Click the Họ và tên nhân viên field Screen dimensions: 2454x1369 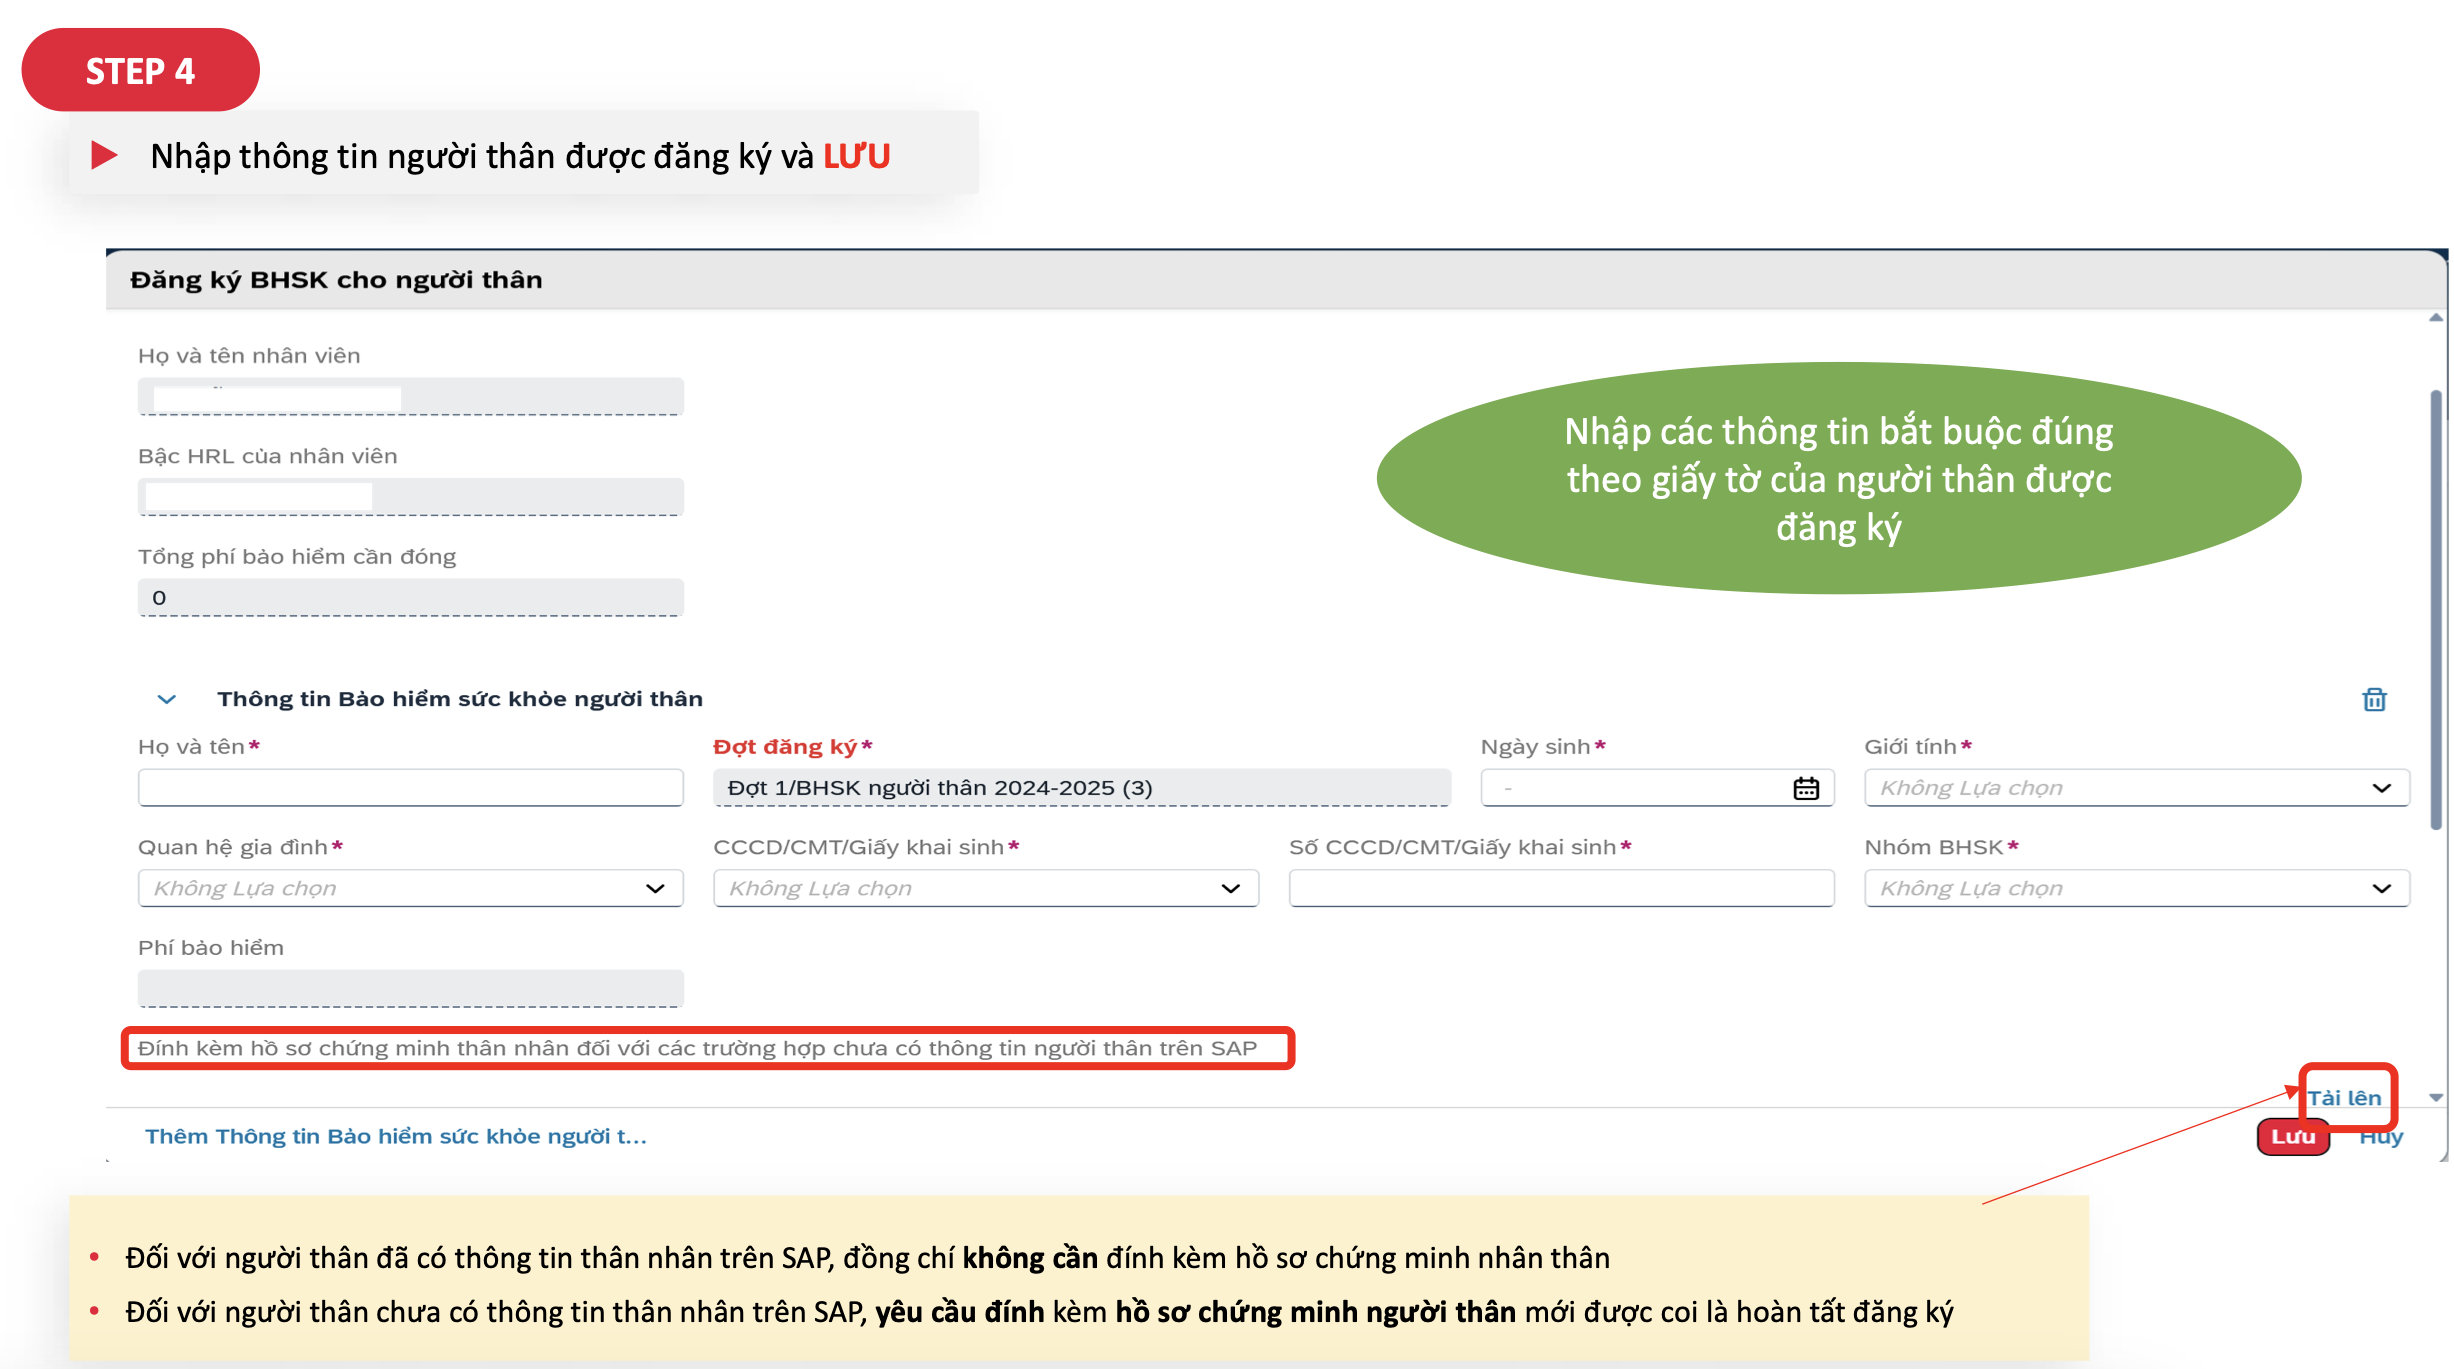(410, 396)
